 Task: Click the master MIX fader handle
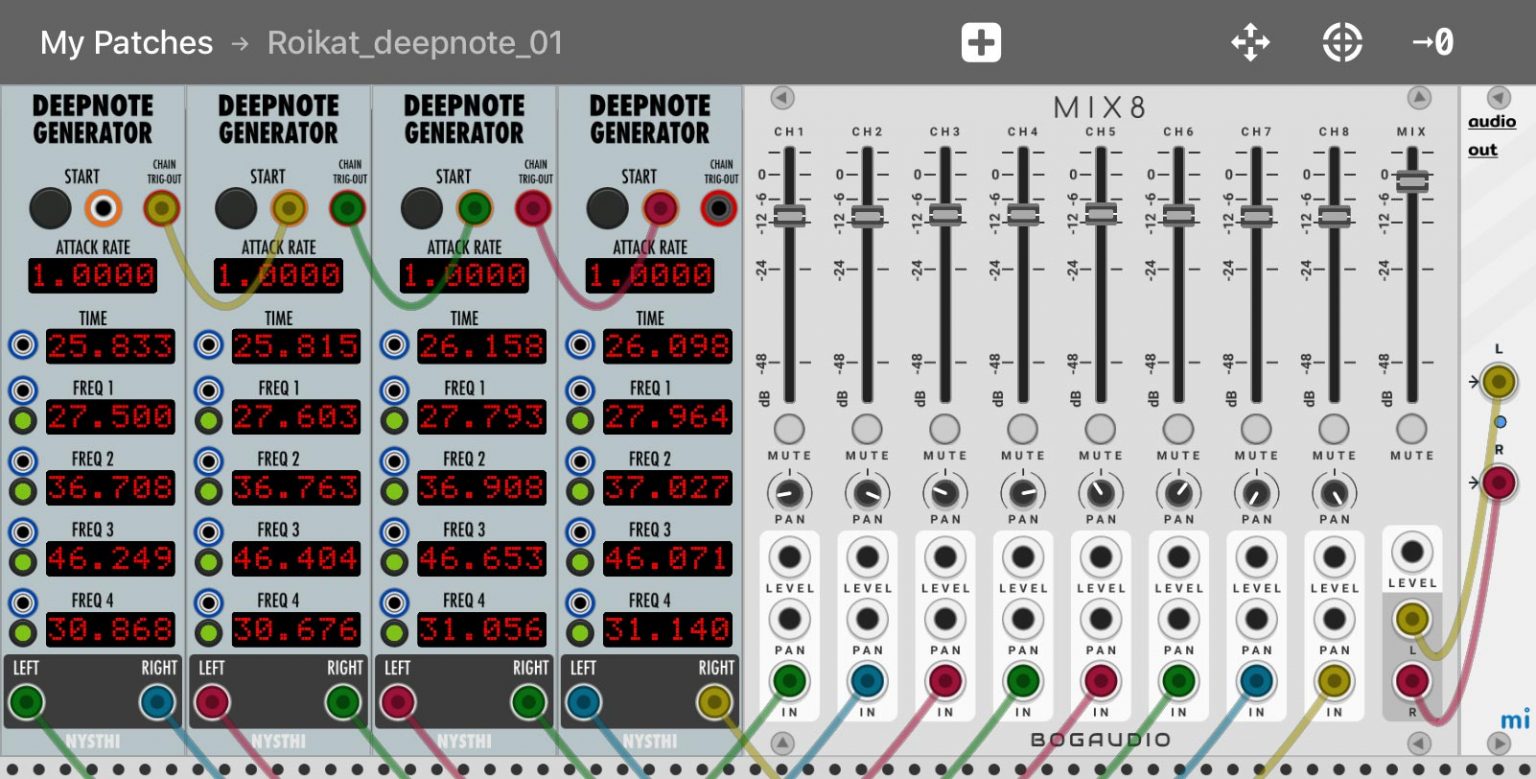pyautogui.click(x=1412, y=181)
